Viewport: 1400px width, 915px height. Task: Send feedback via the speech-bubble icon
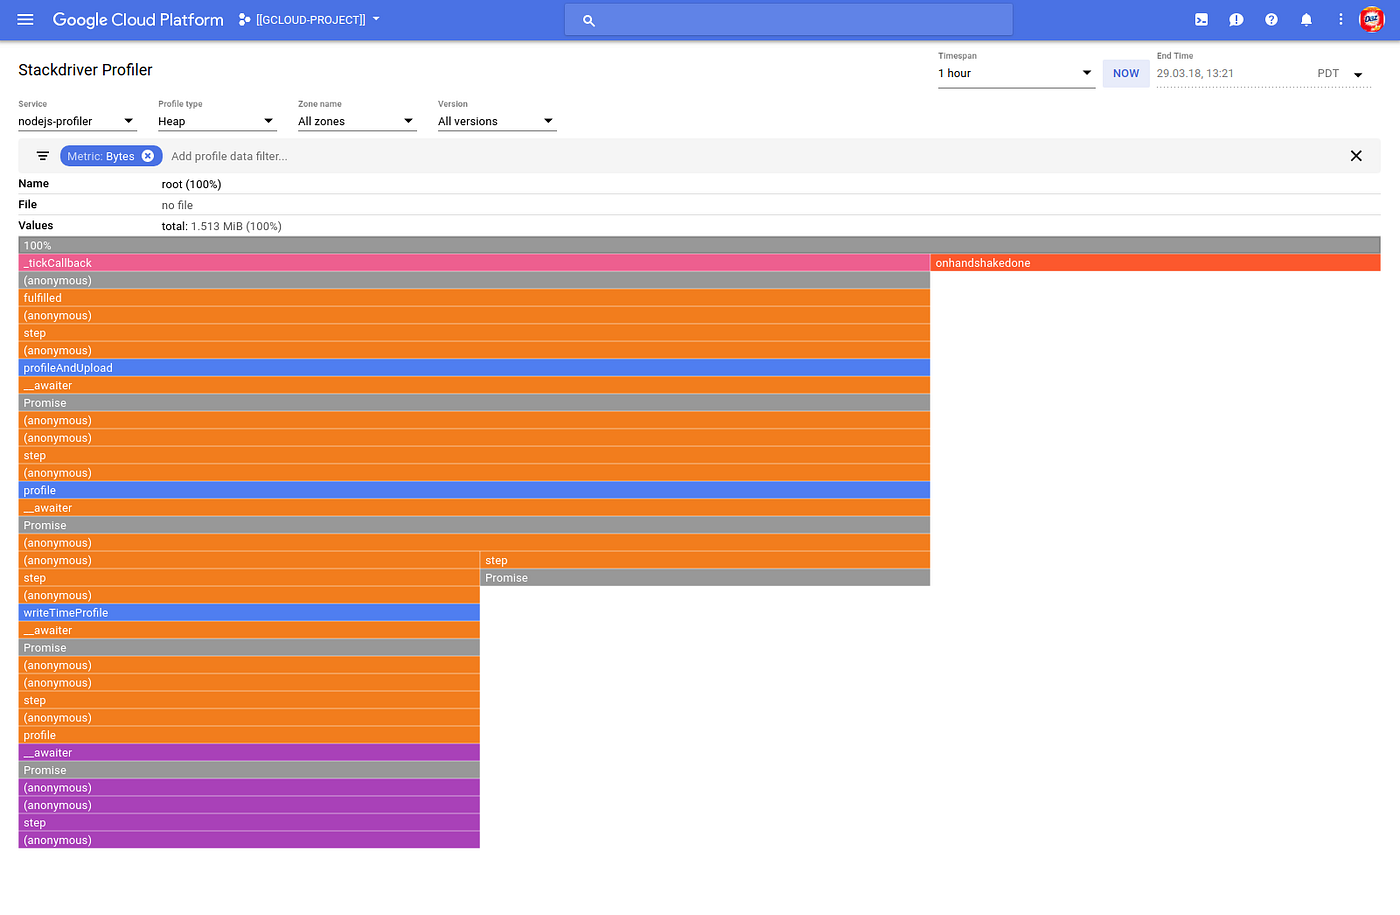point(1236,19)
